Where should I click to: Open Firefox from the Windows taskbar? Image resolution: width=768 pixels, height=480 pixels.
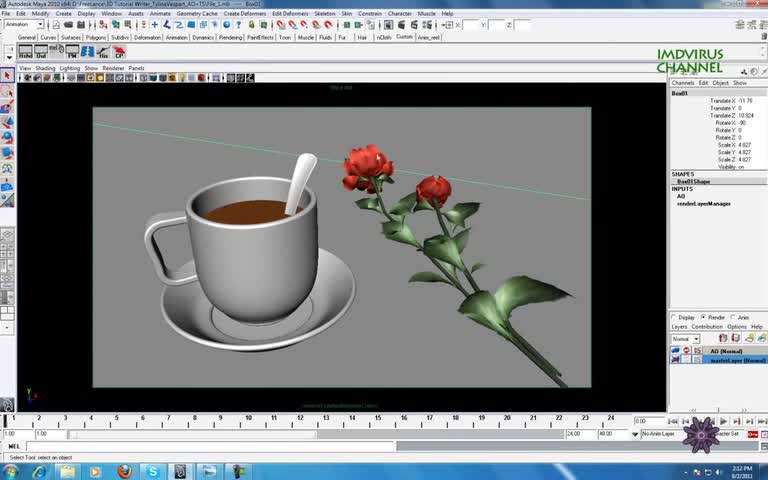[x=124, y=471]
